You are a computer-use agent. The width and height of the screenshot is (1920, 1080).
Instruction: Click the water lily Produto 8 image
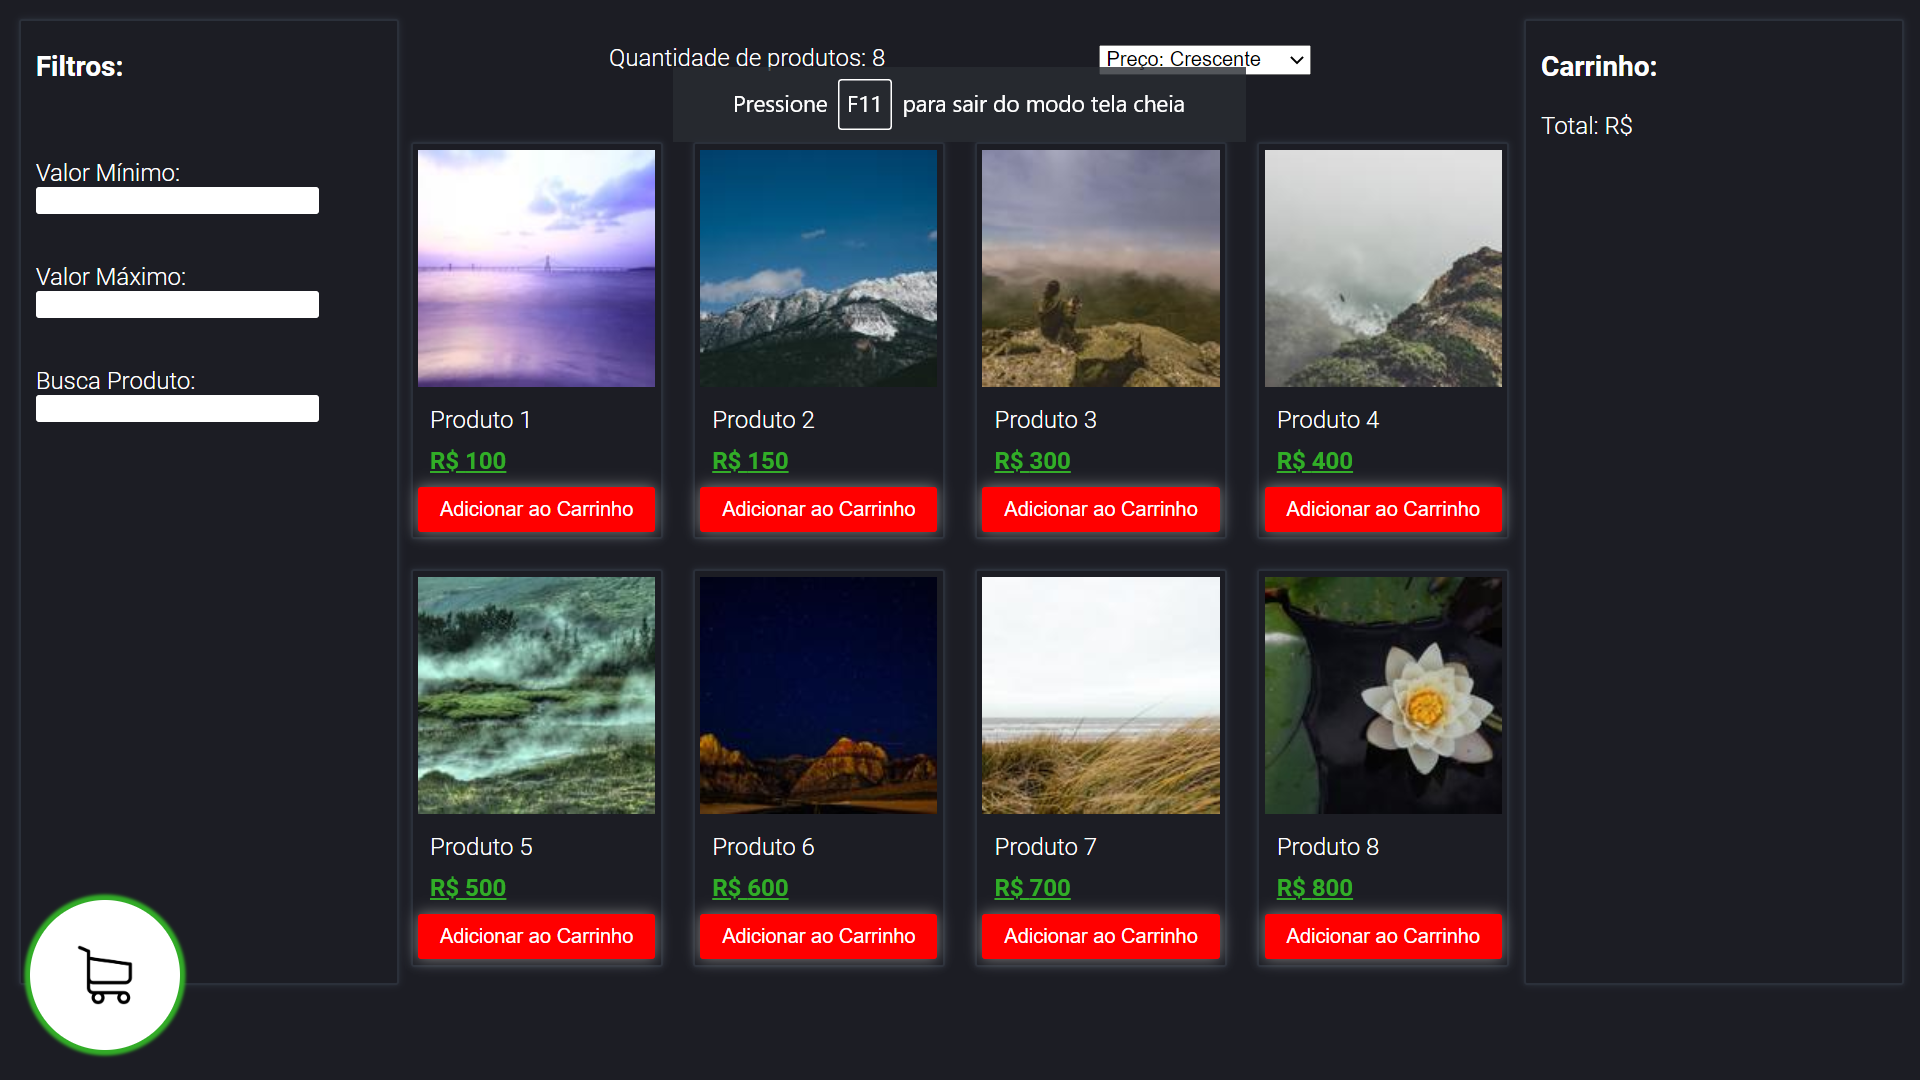1382,695
